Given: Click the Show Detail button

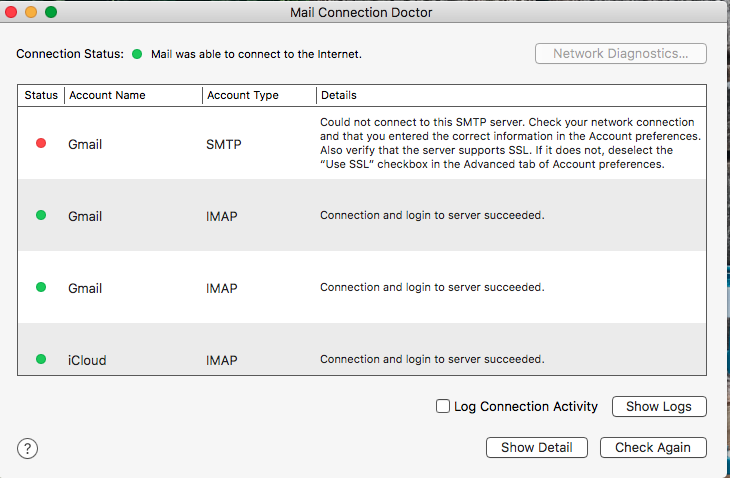Looking at the screenshot, I should (x=537, y=447).
